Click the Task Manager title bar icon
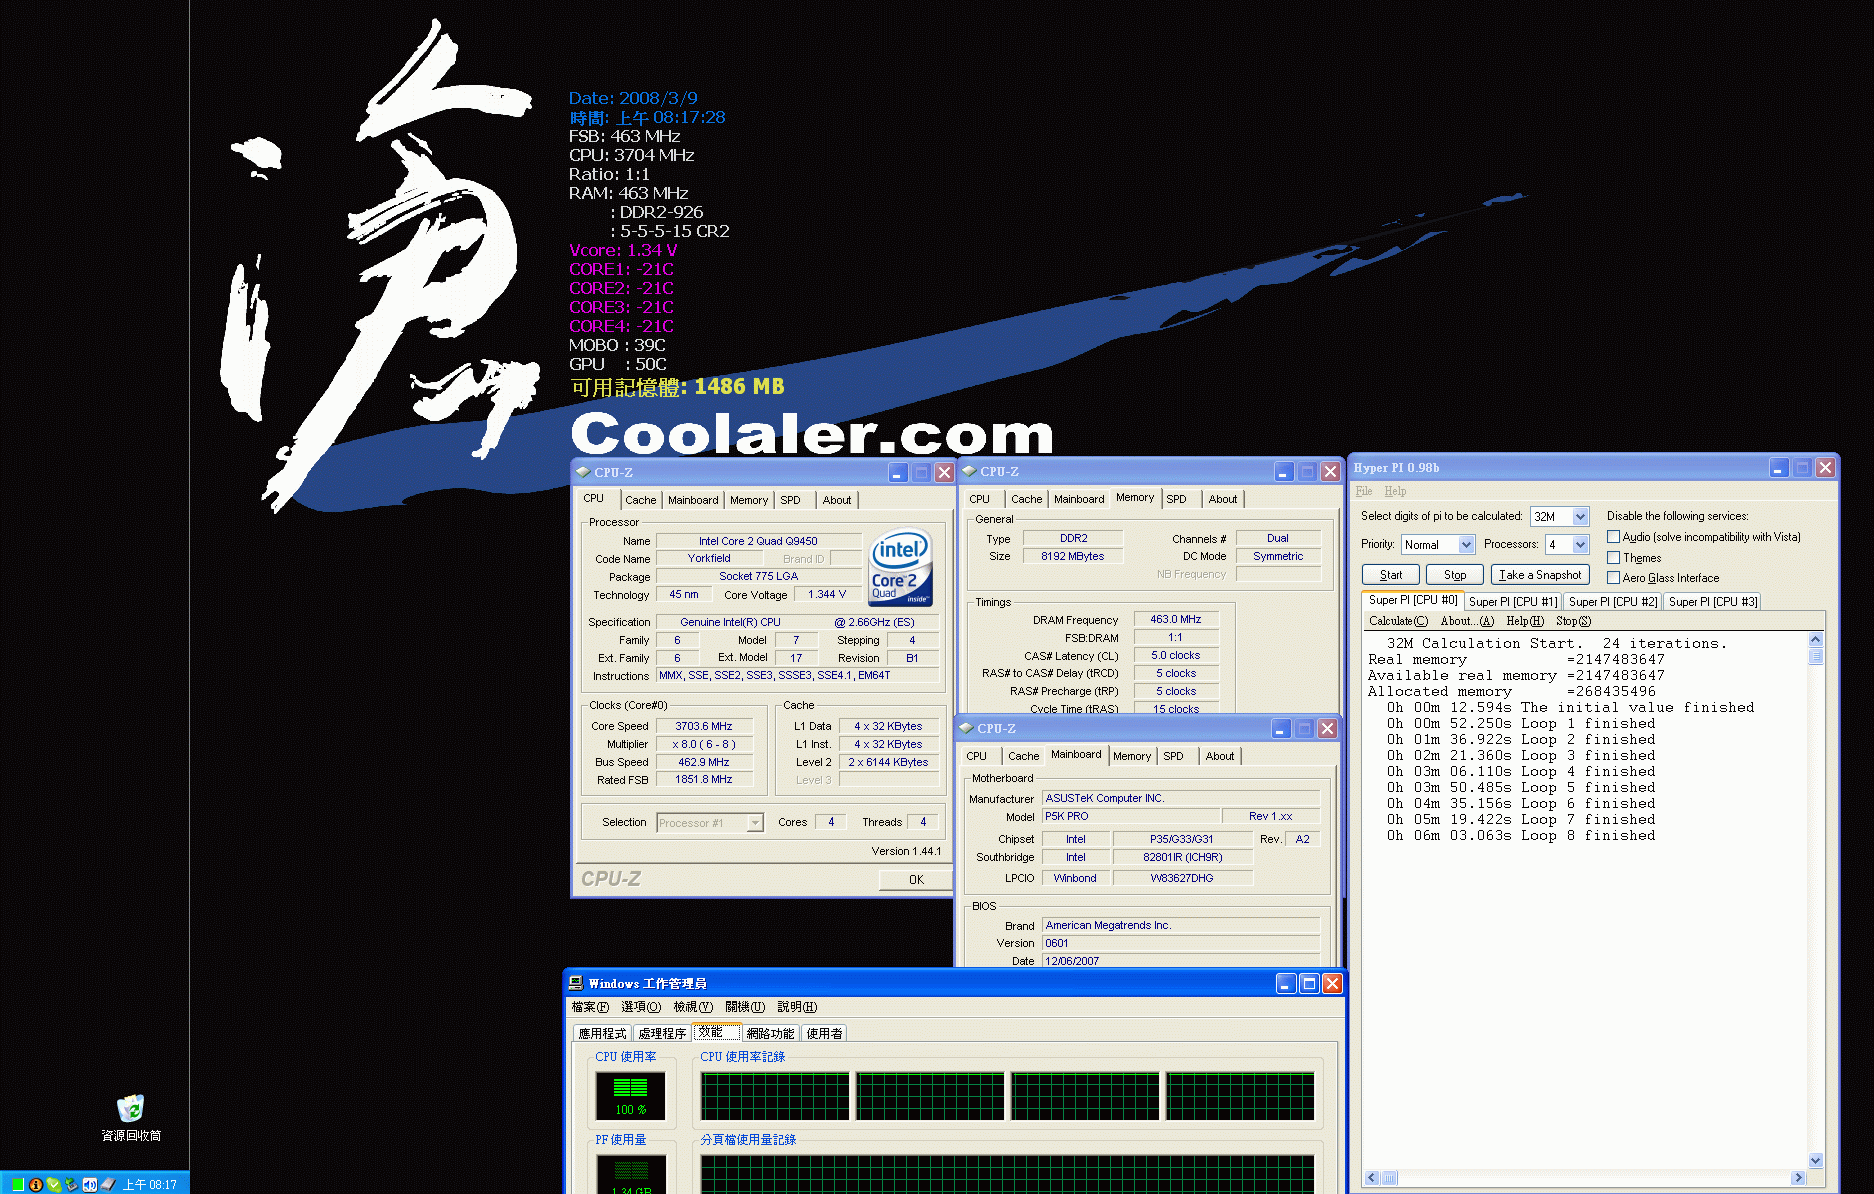The width and height of the screenshot is (1874, 1194). pyautogui.click(x=576, y=983)
